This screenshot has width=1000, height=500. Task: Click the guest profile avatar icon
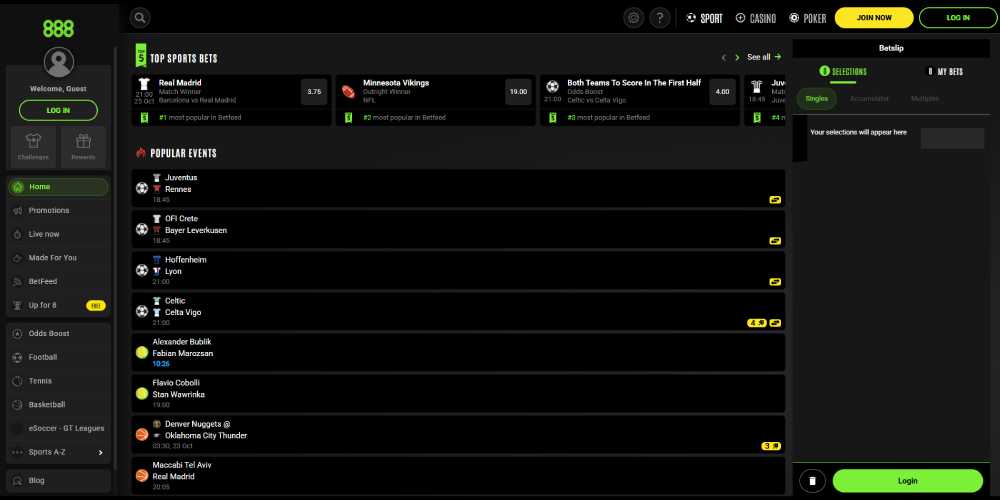pyautogui.click(x=59, y=62)
